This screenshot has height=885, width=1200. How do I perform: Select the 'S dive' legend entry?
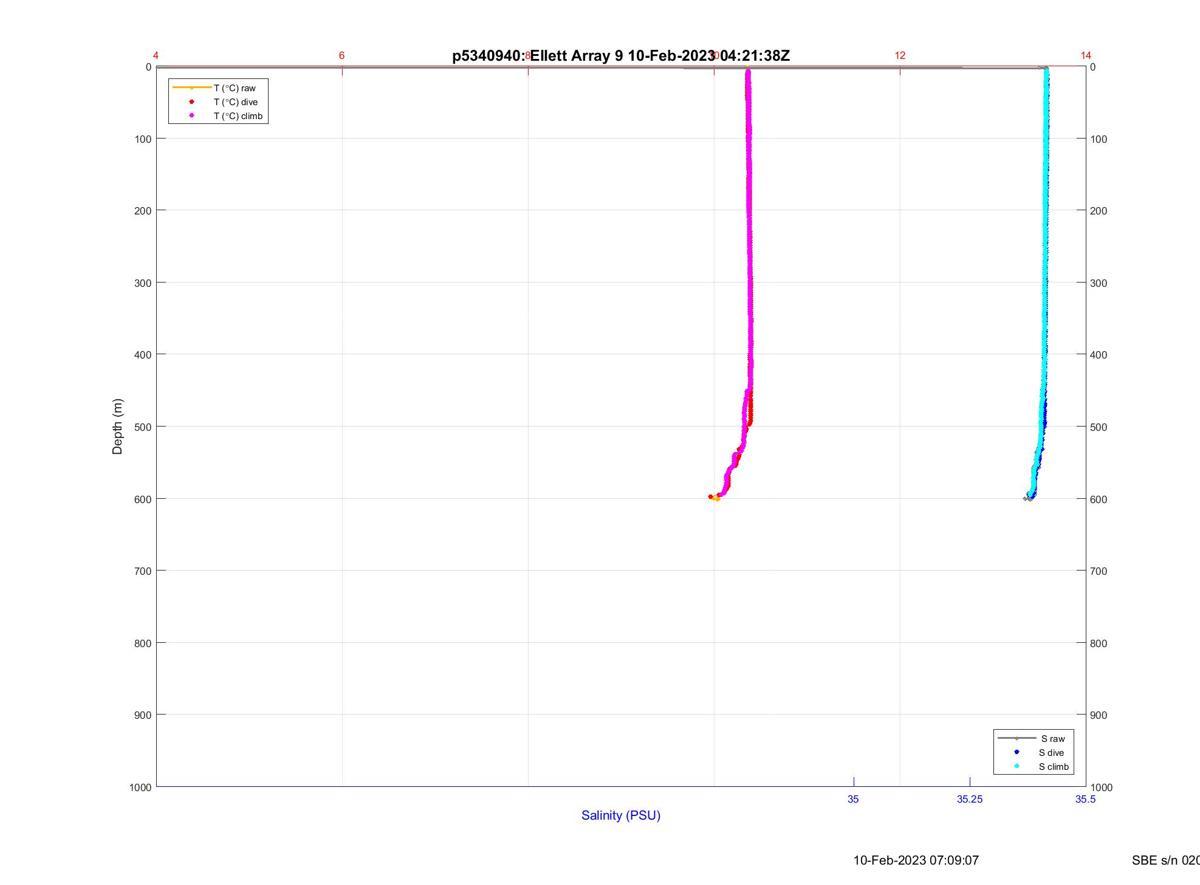1052,752
